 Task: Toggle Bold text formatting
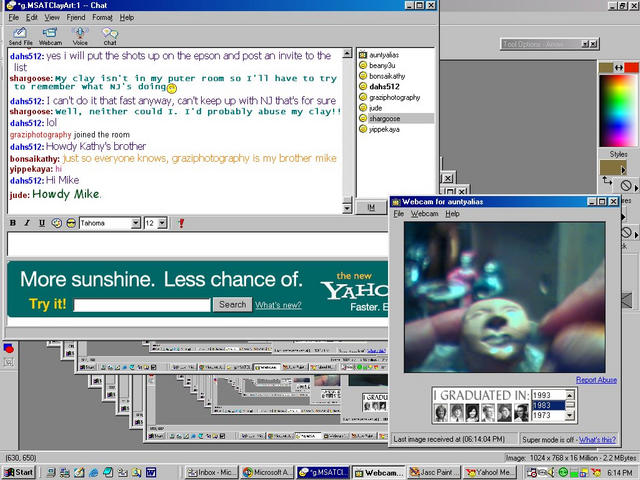coord(13,223)
